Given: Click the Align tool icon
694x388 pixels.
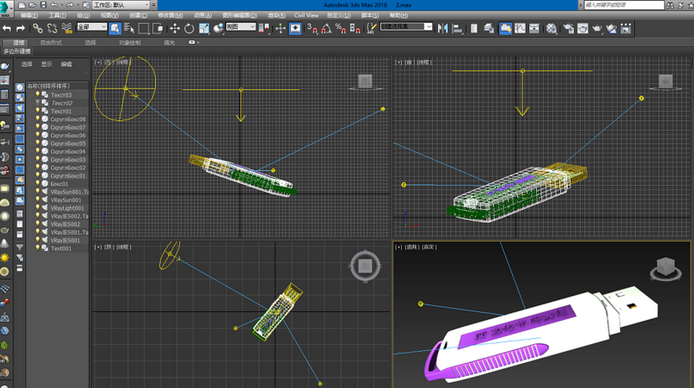Looking at the screenshot, I should coord(458,29).
